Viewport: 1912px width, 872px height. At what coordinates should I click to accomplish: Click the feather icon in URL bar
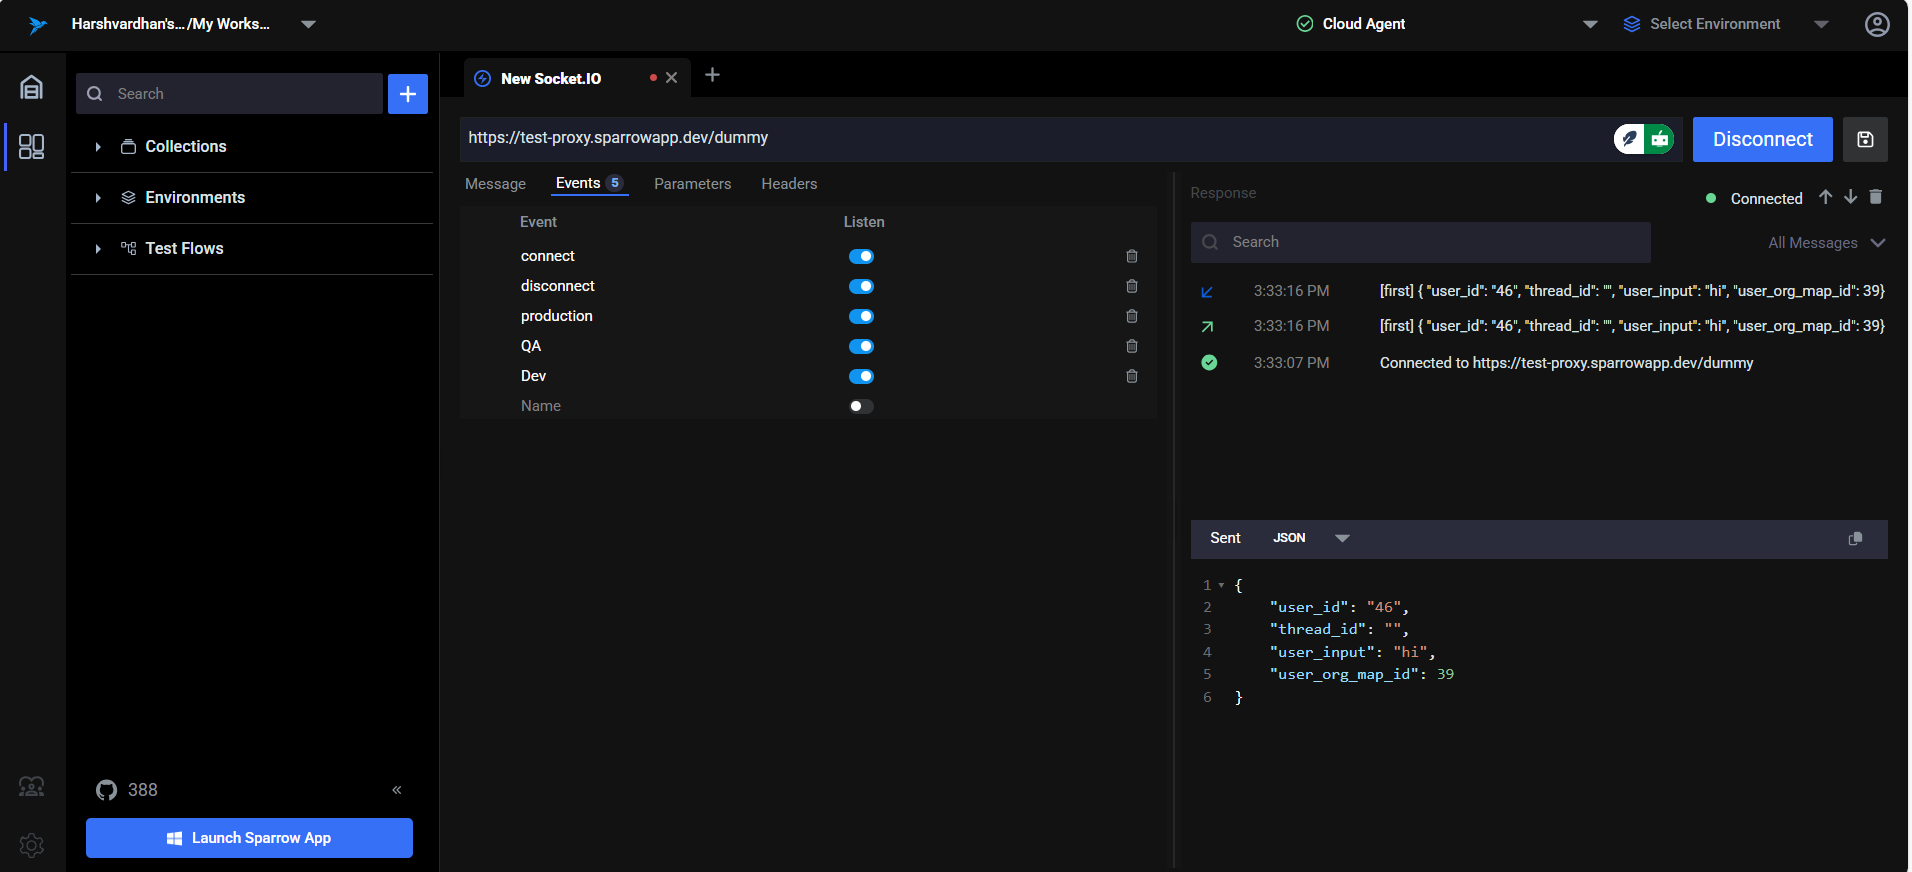tap(1629, 139)
